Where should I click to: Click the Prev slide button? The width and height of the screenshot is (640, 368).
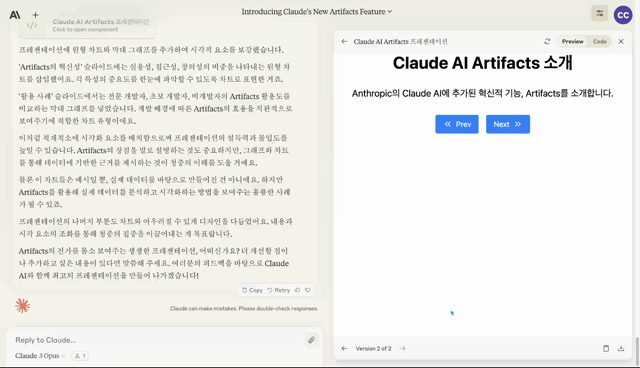click(457, 124)
